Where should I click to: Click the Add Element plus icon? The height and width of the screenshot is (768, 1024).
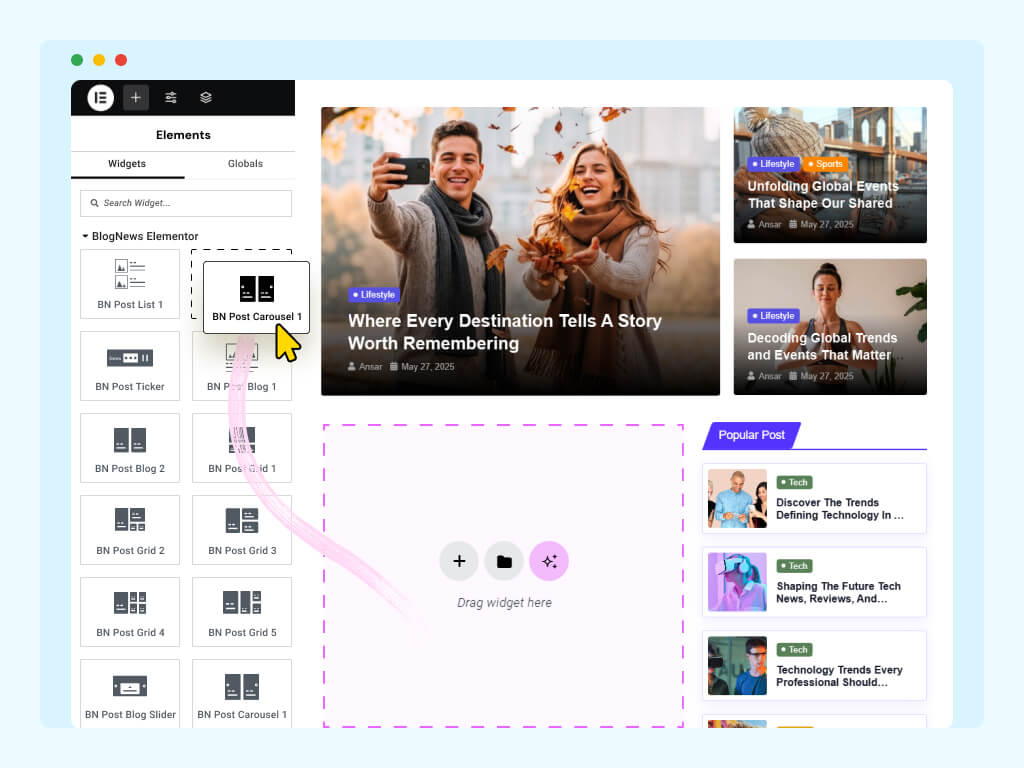click(136, 97)
